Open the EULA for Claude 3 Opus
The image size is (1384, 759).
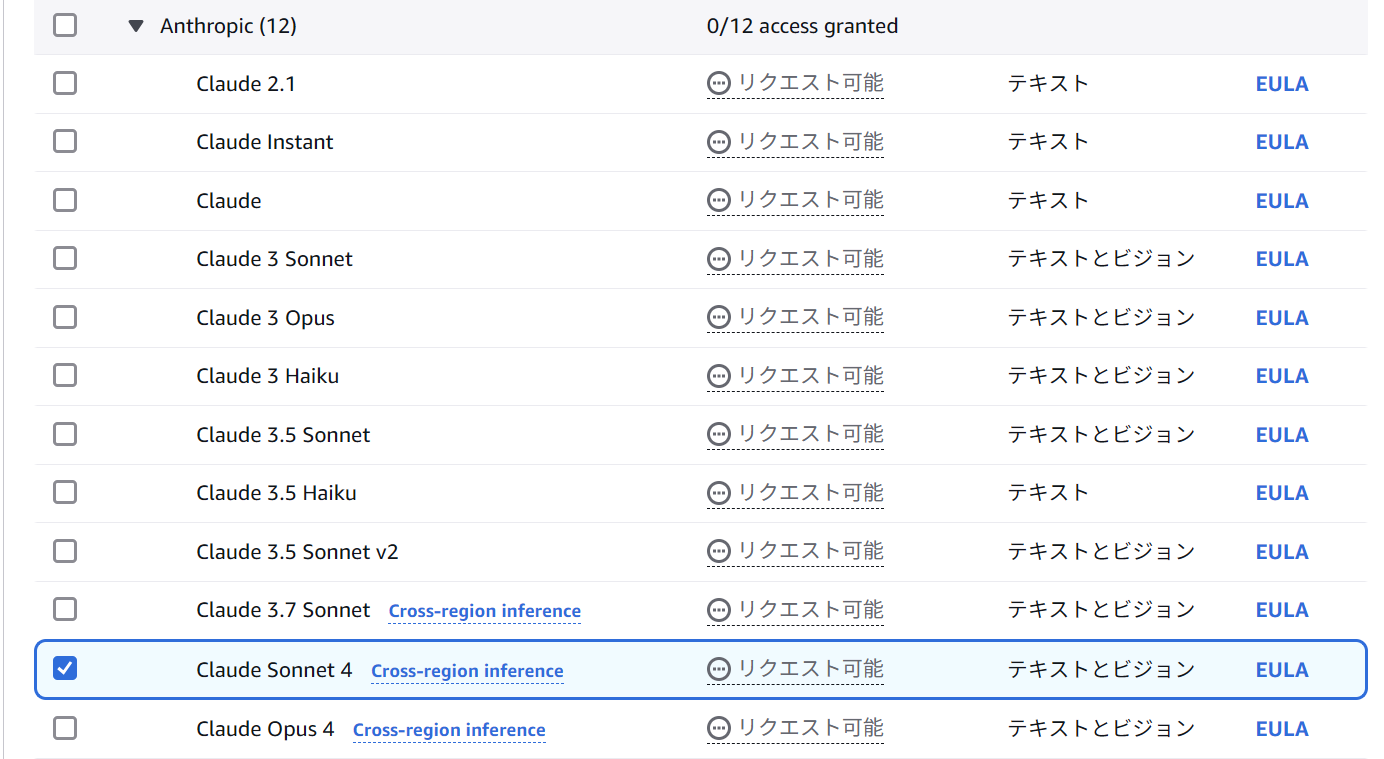pos(1282,318)
